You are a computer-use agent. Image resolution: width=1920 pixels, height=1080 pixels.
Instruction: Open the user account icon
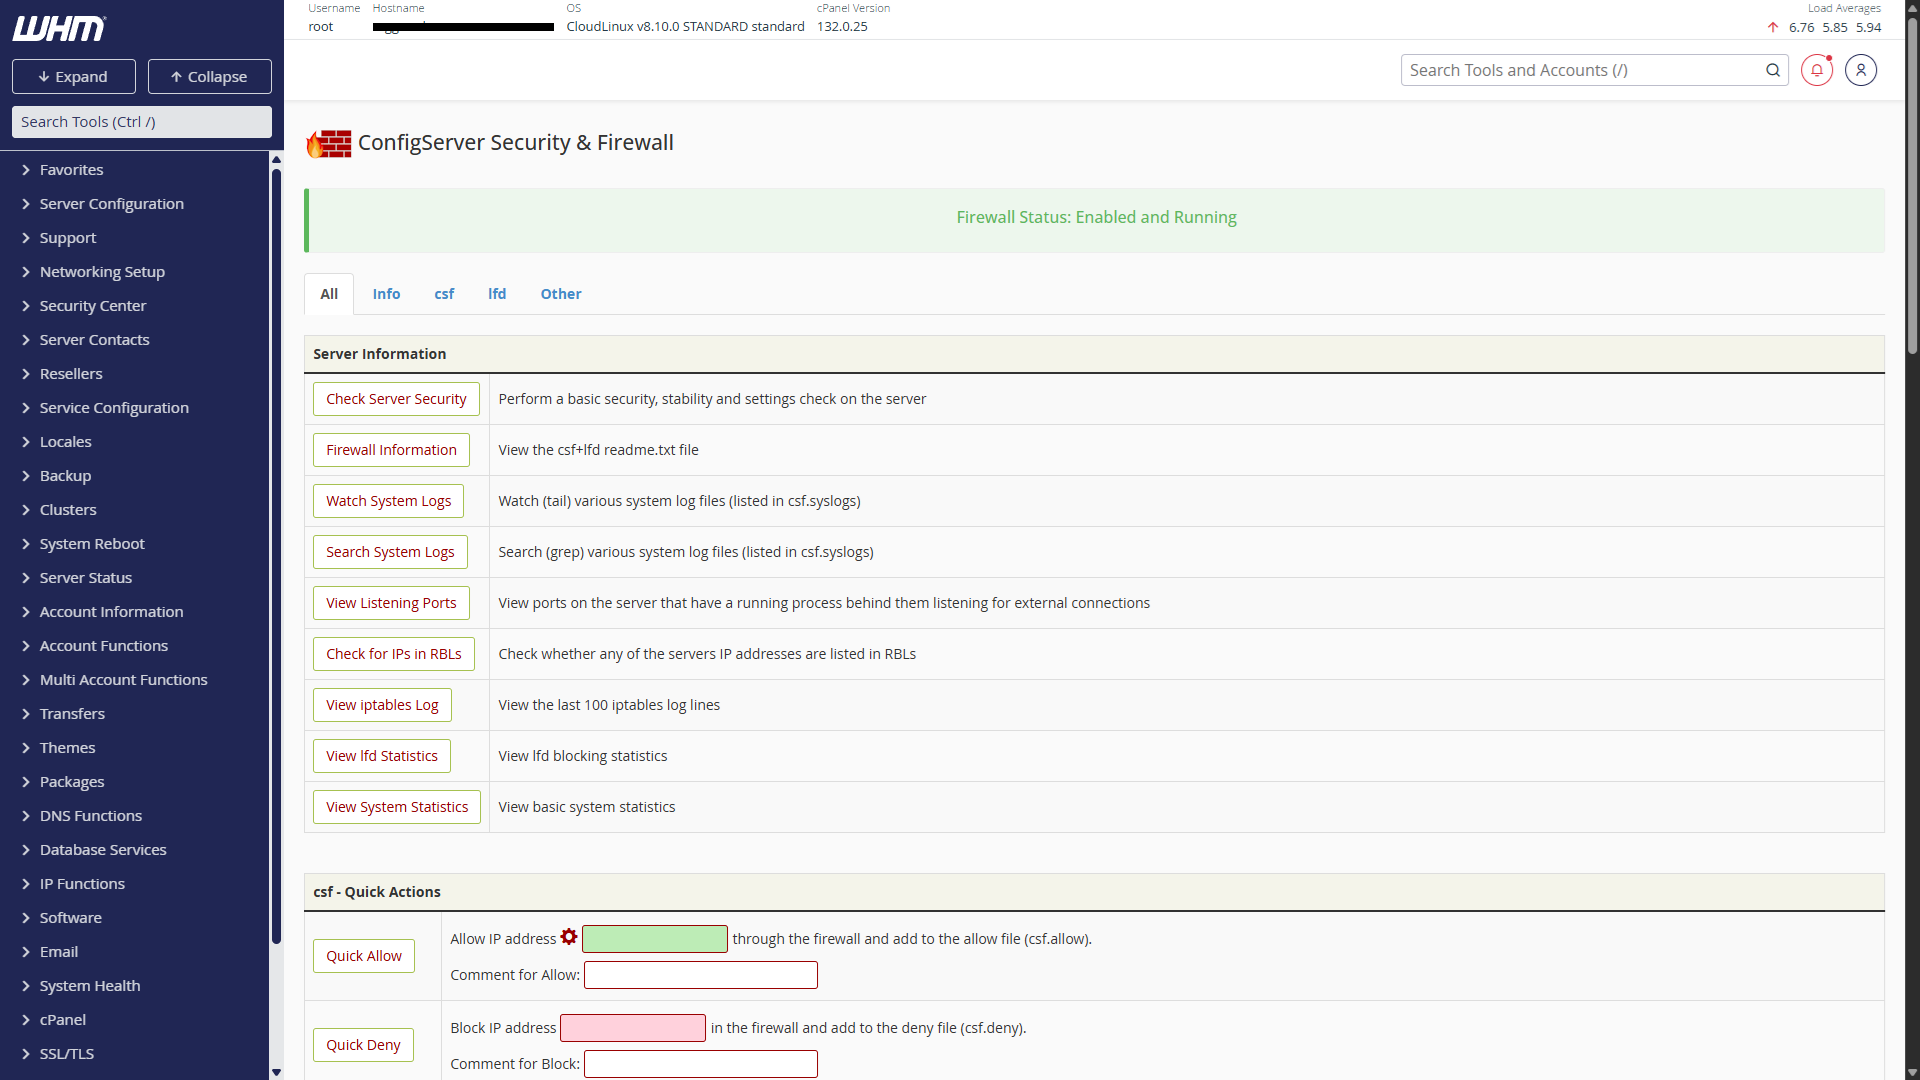pyautogui.click(x=1860, y=70)
